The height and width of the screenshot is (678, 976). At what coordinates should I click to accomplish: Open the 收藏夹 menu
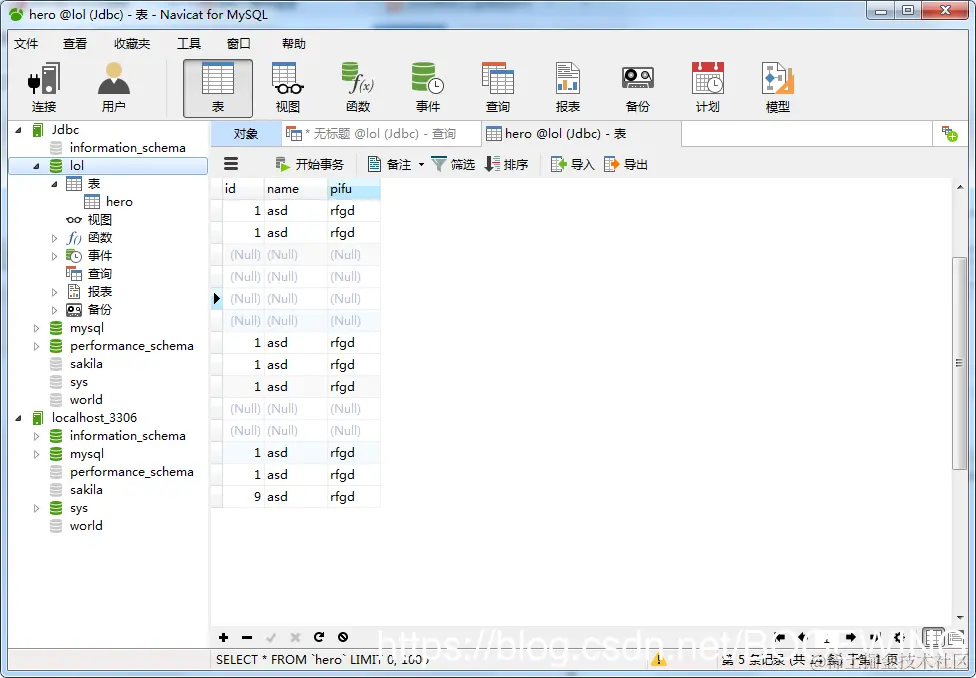[x=132, y=44]
